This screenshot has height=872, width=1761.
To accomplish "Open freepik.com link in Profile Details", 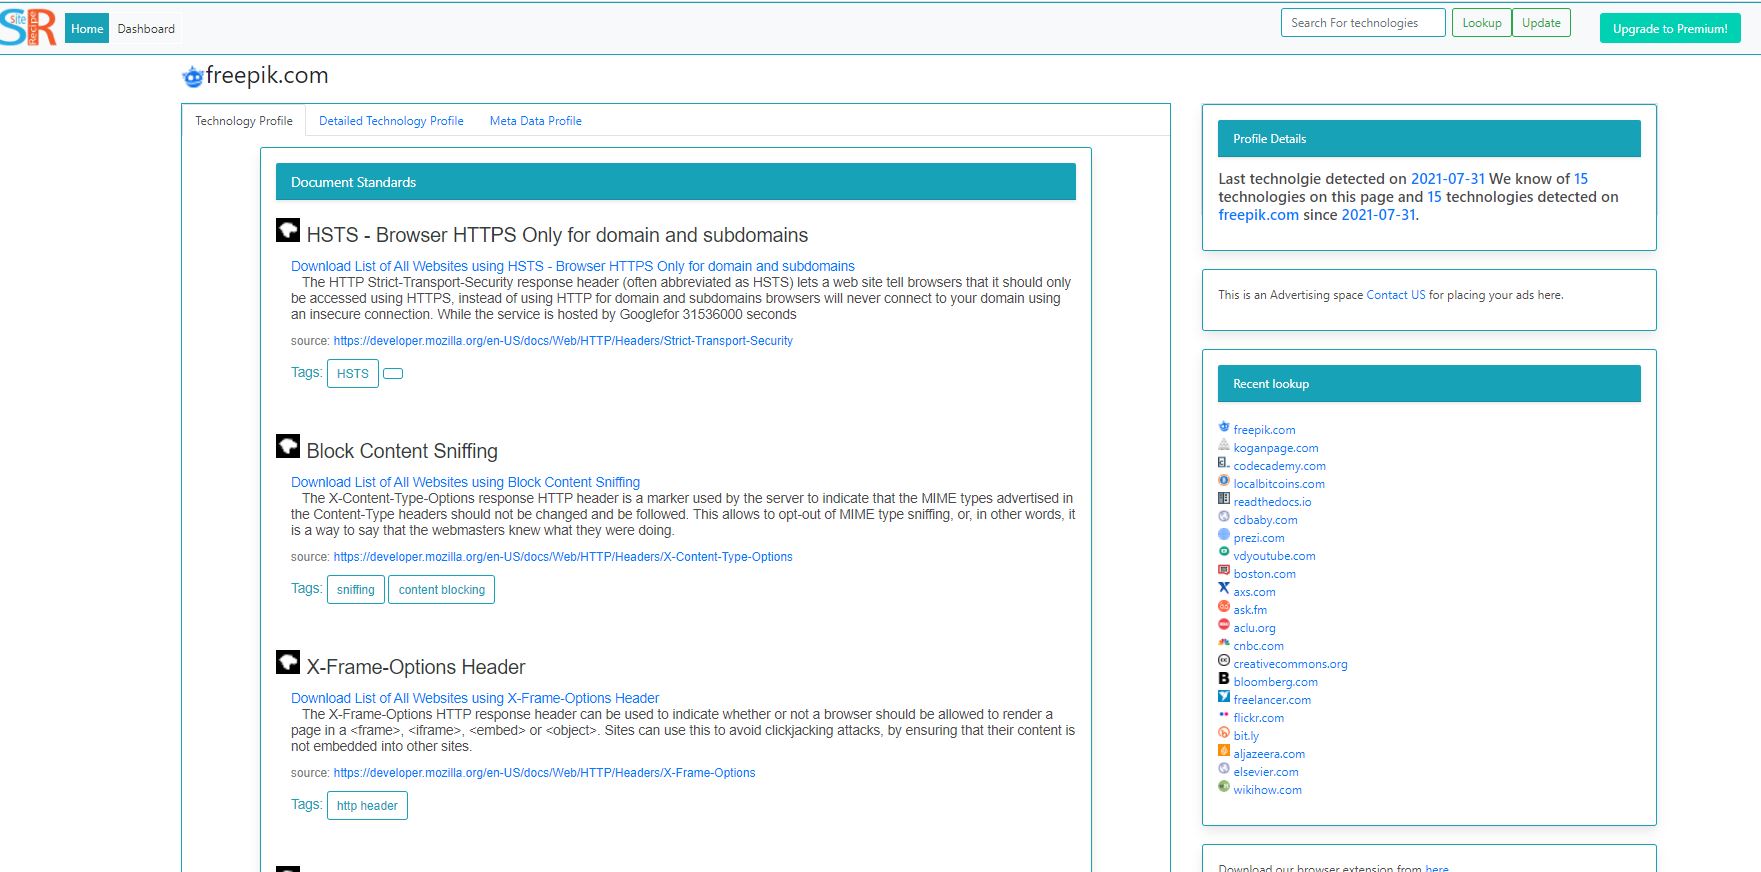I will point(1258,215).
